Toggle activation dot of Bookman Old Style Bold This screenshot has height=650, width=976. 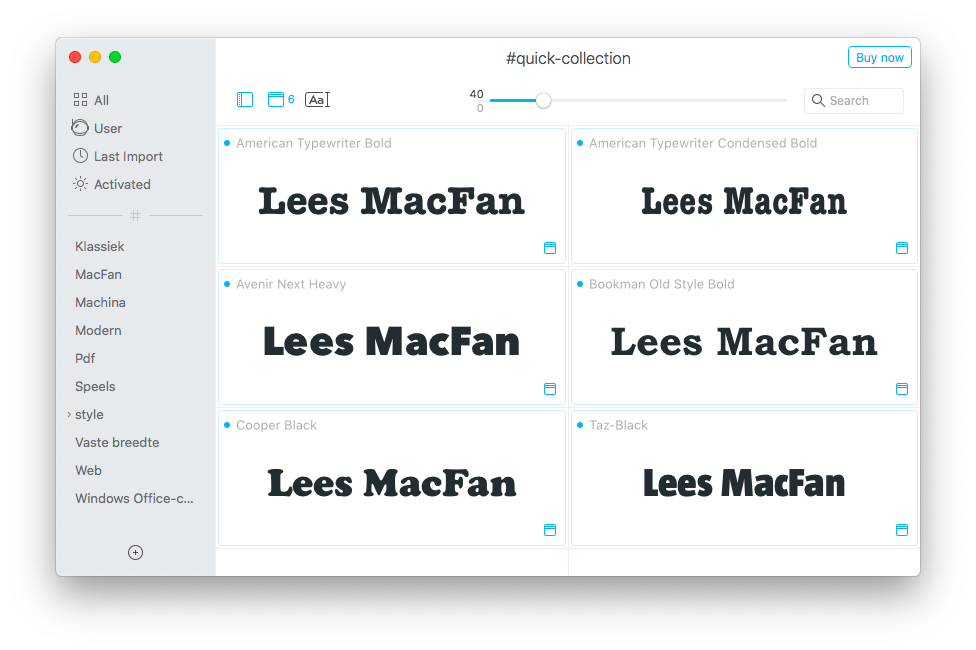tap(580, 284)
